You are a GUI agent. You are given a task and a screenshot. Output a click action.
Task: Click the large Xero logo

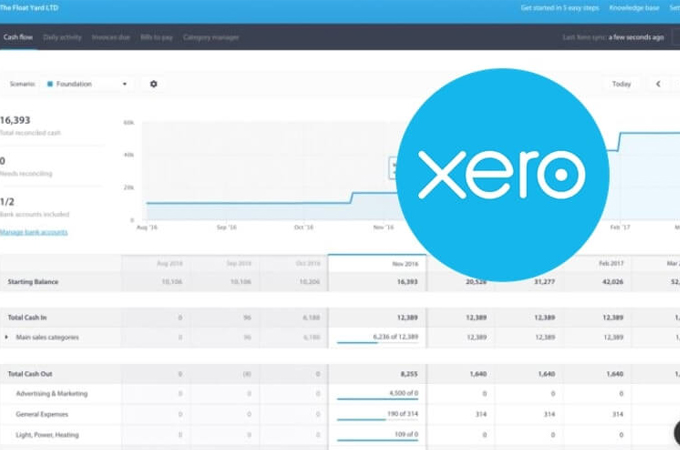click(501, 176)
